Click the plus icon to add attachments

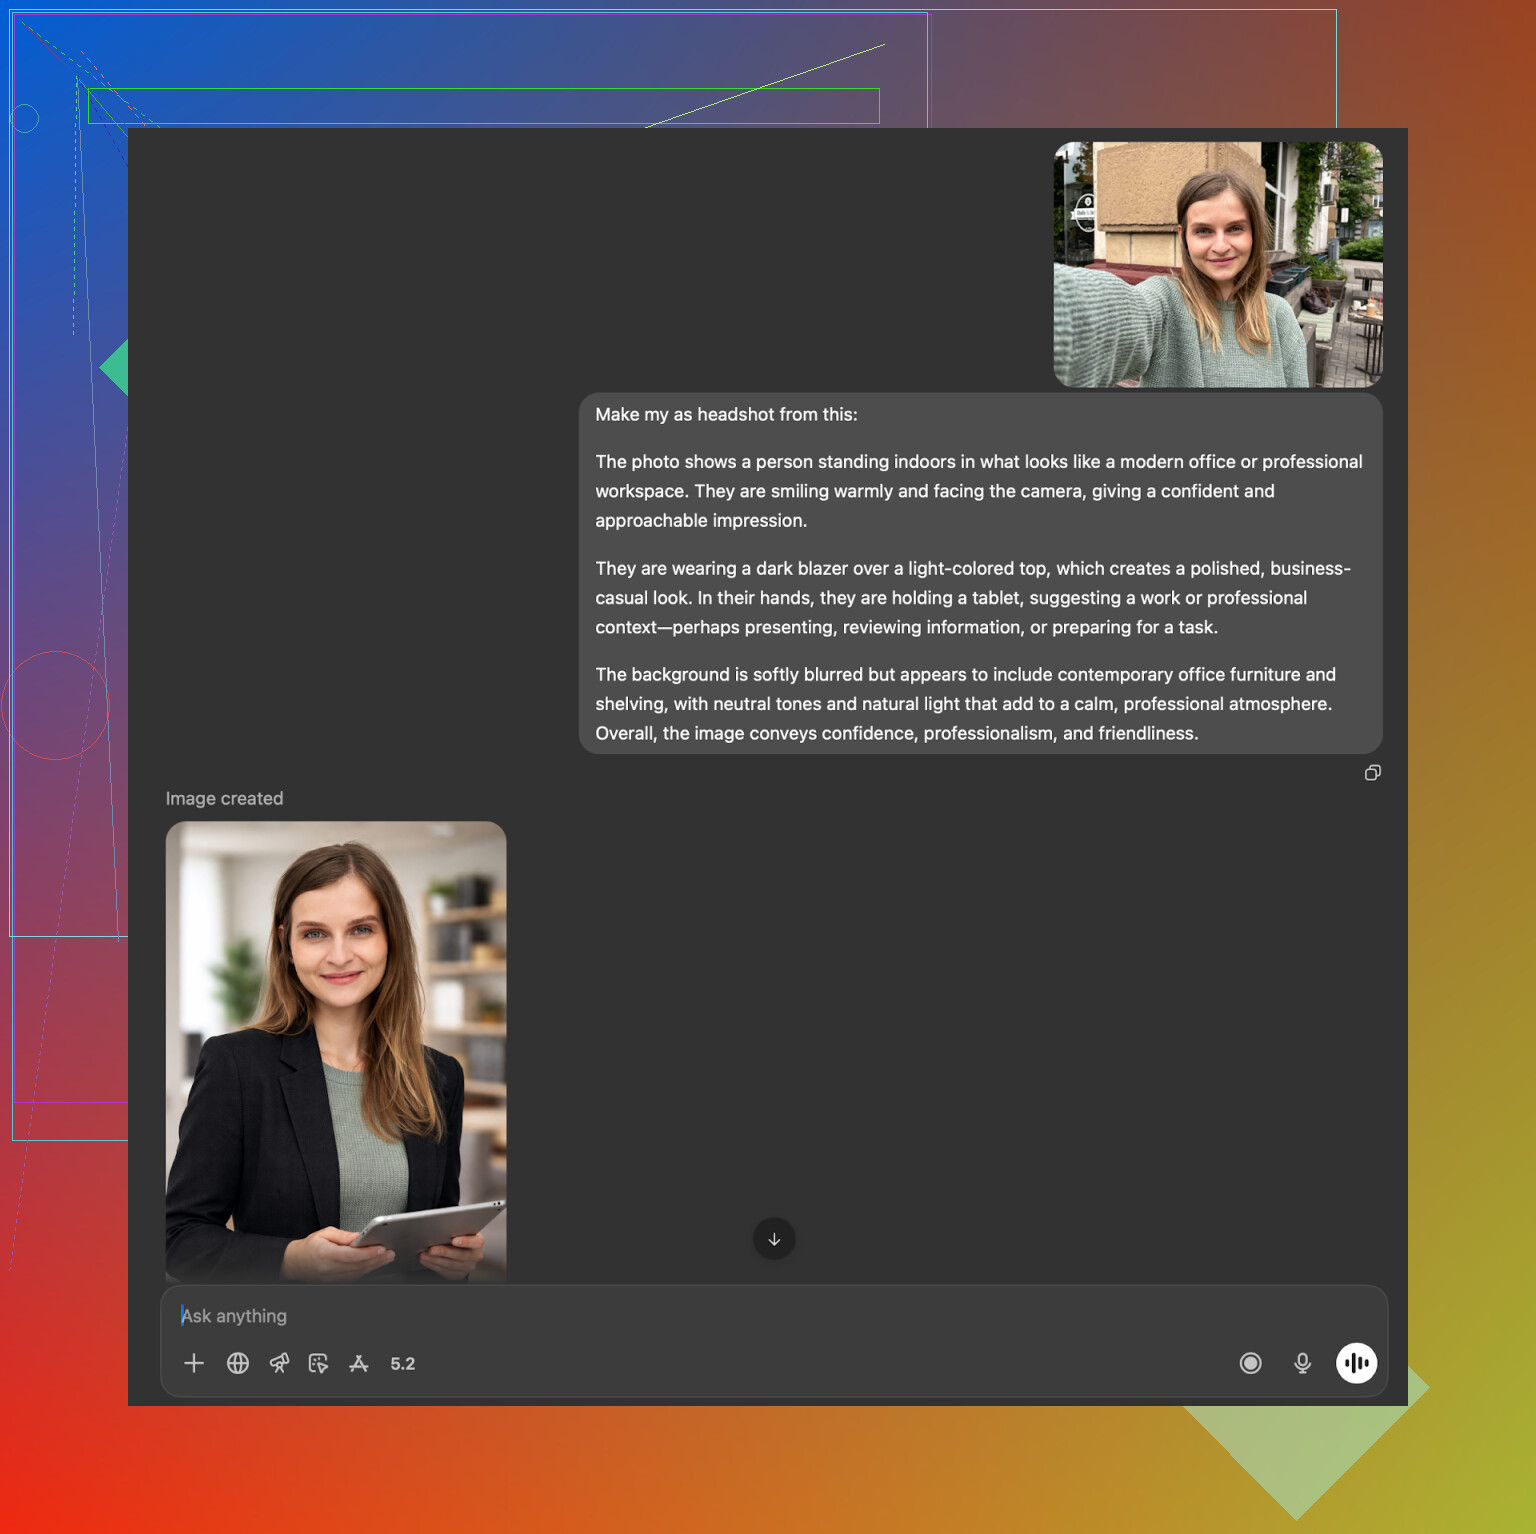click(194, 1363)
